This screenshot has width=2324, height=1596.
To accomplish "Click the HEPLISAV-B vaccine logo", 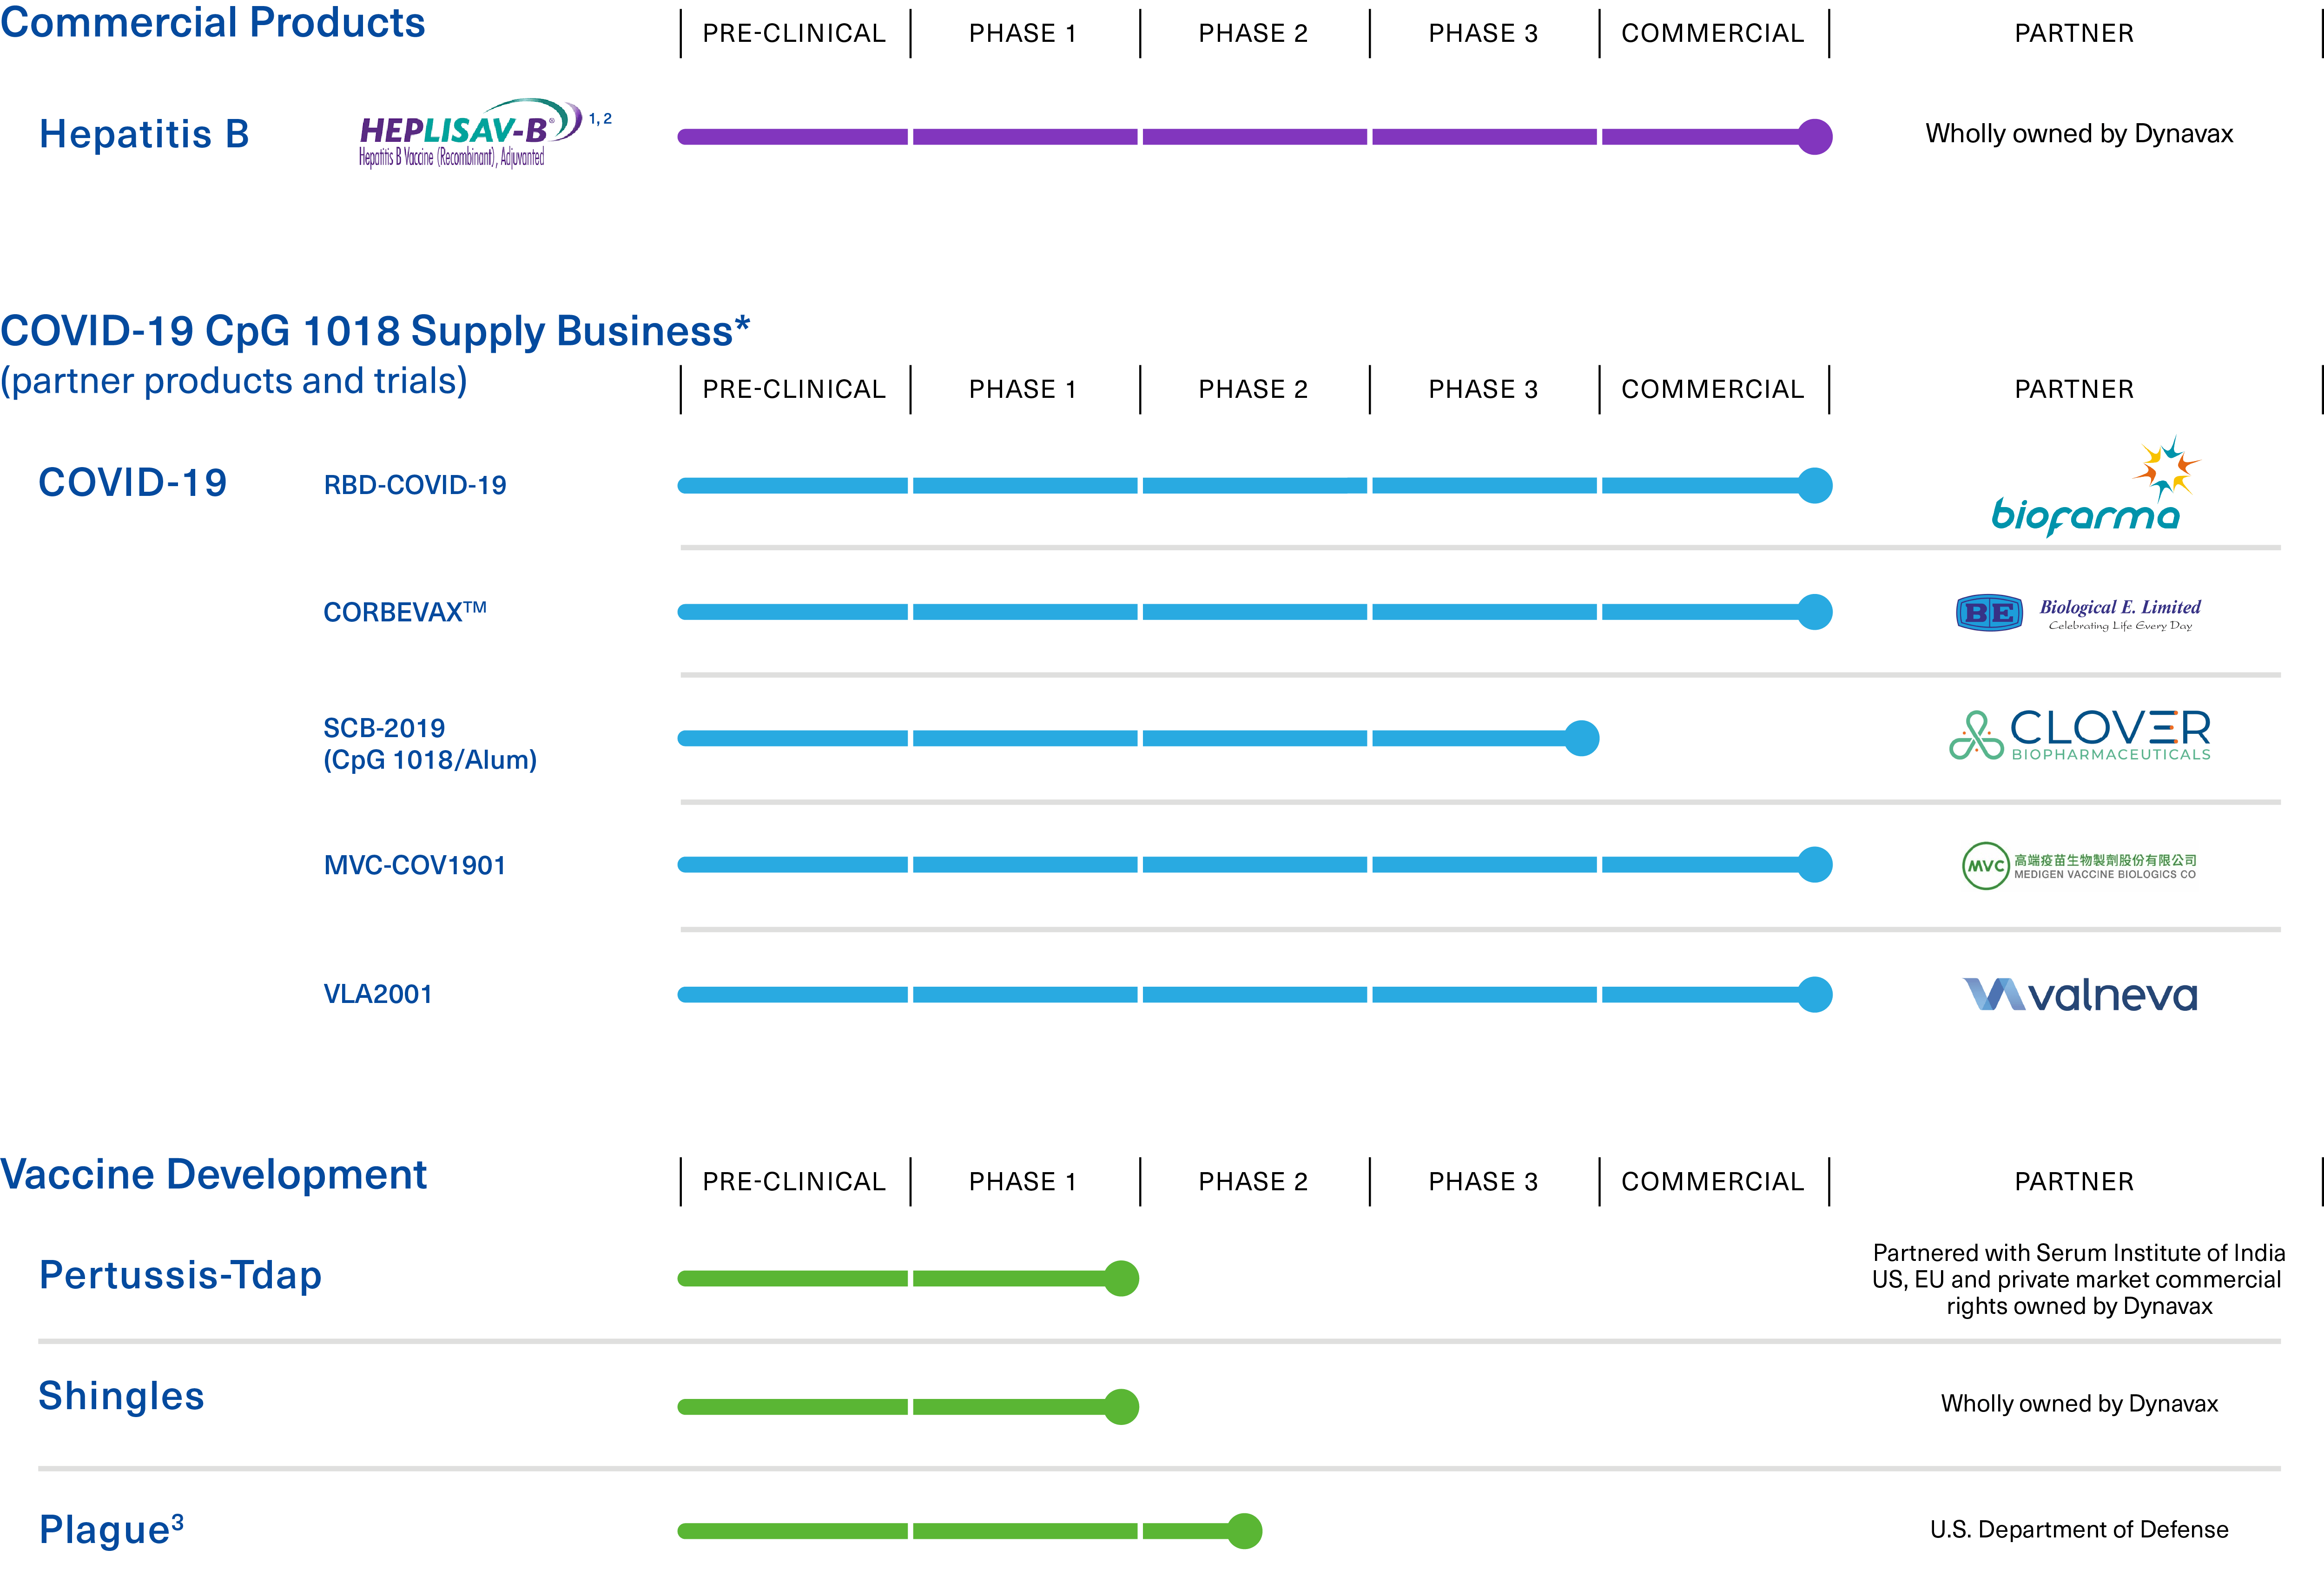I will 470,133.
